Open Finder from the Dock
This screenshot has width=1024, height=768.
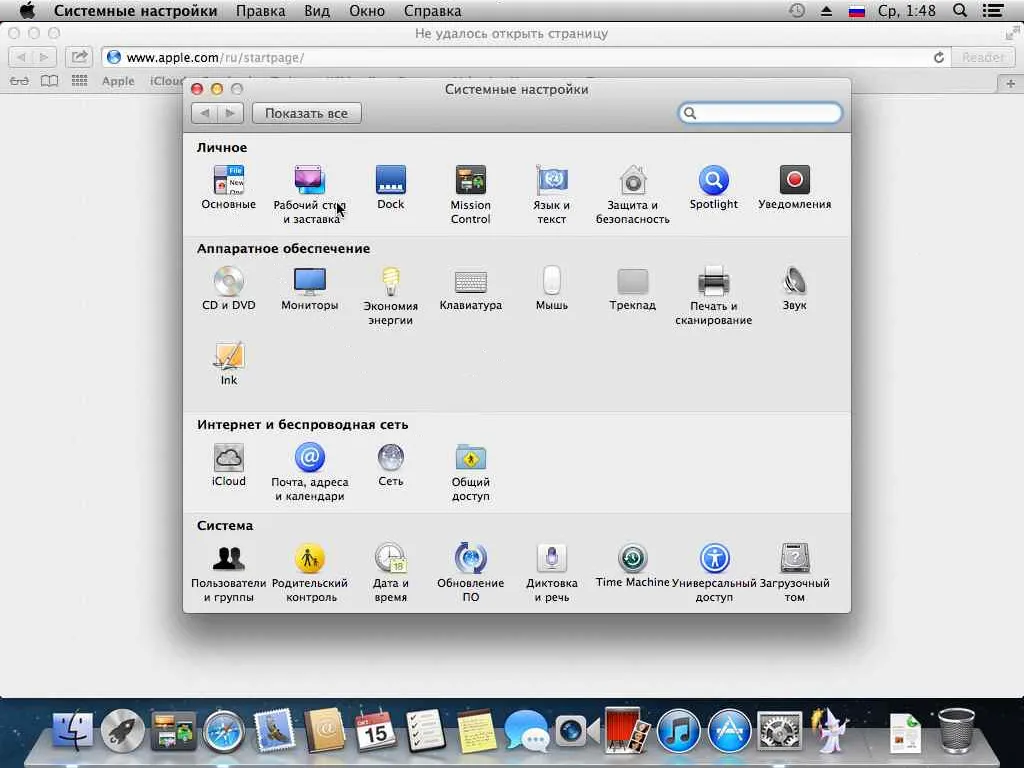pos(72,729)
